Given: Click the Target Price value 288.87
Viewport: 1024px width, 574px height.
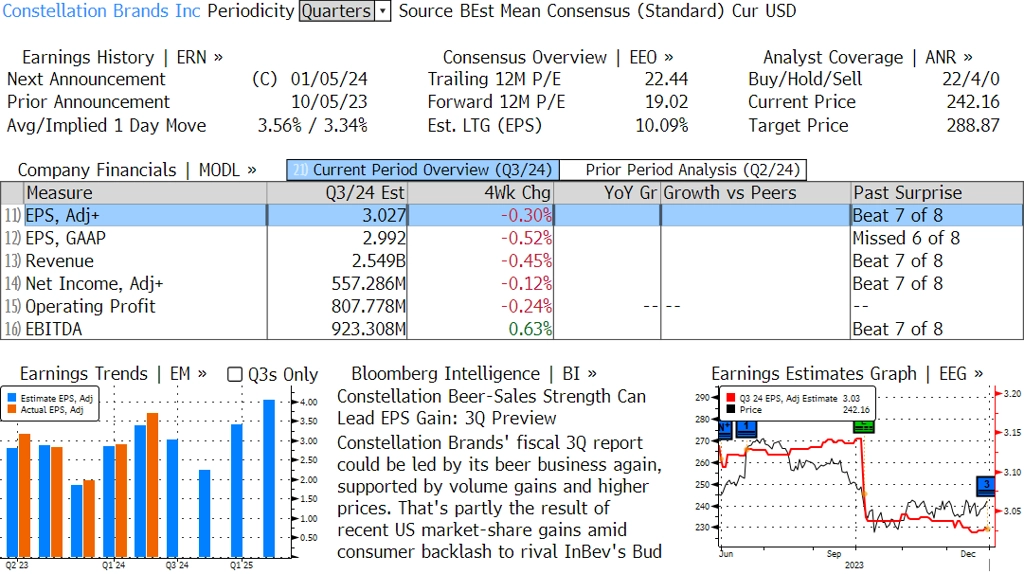Looking at the screenshot, I should click(x=973, y=125).
